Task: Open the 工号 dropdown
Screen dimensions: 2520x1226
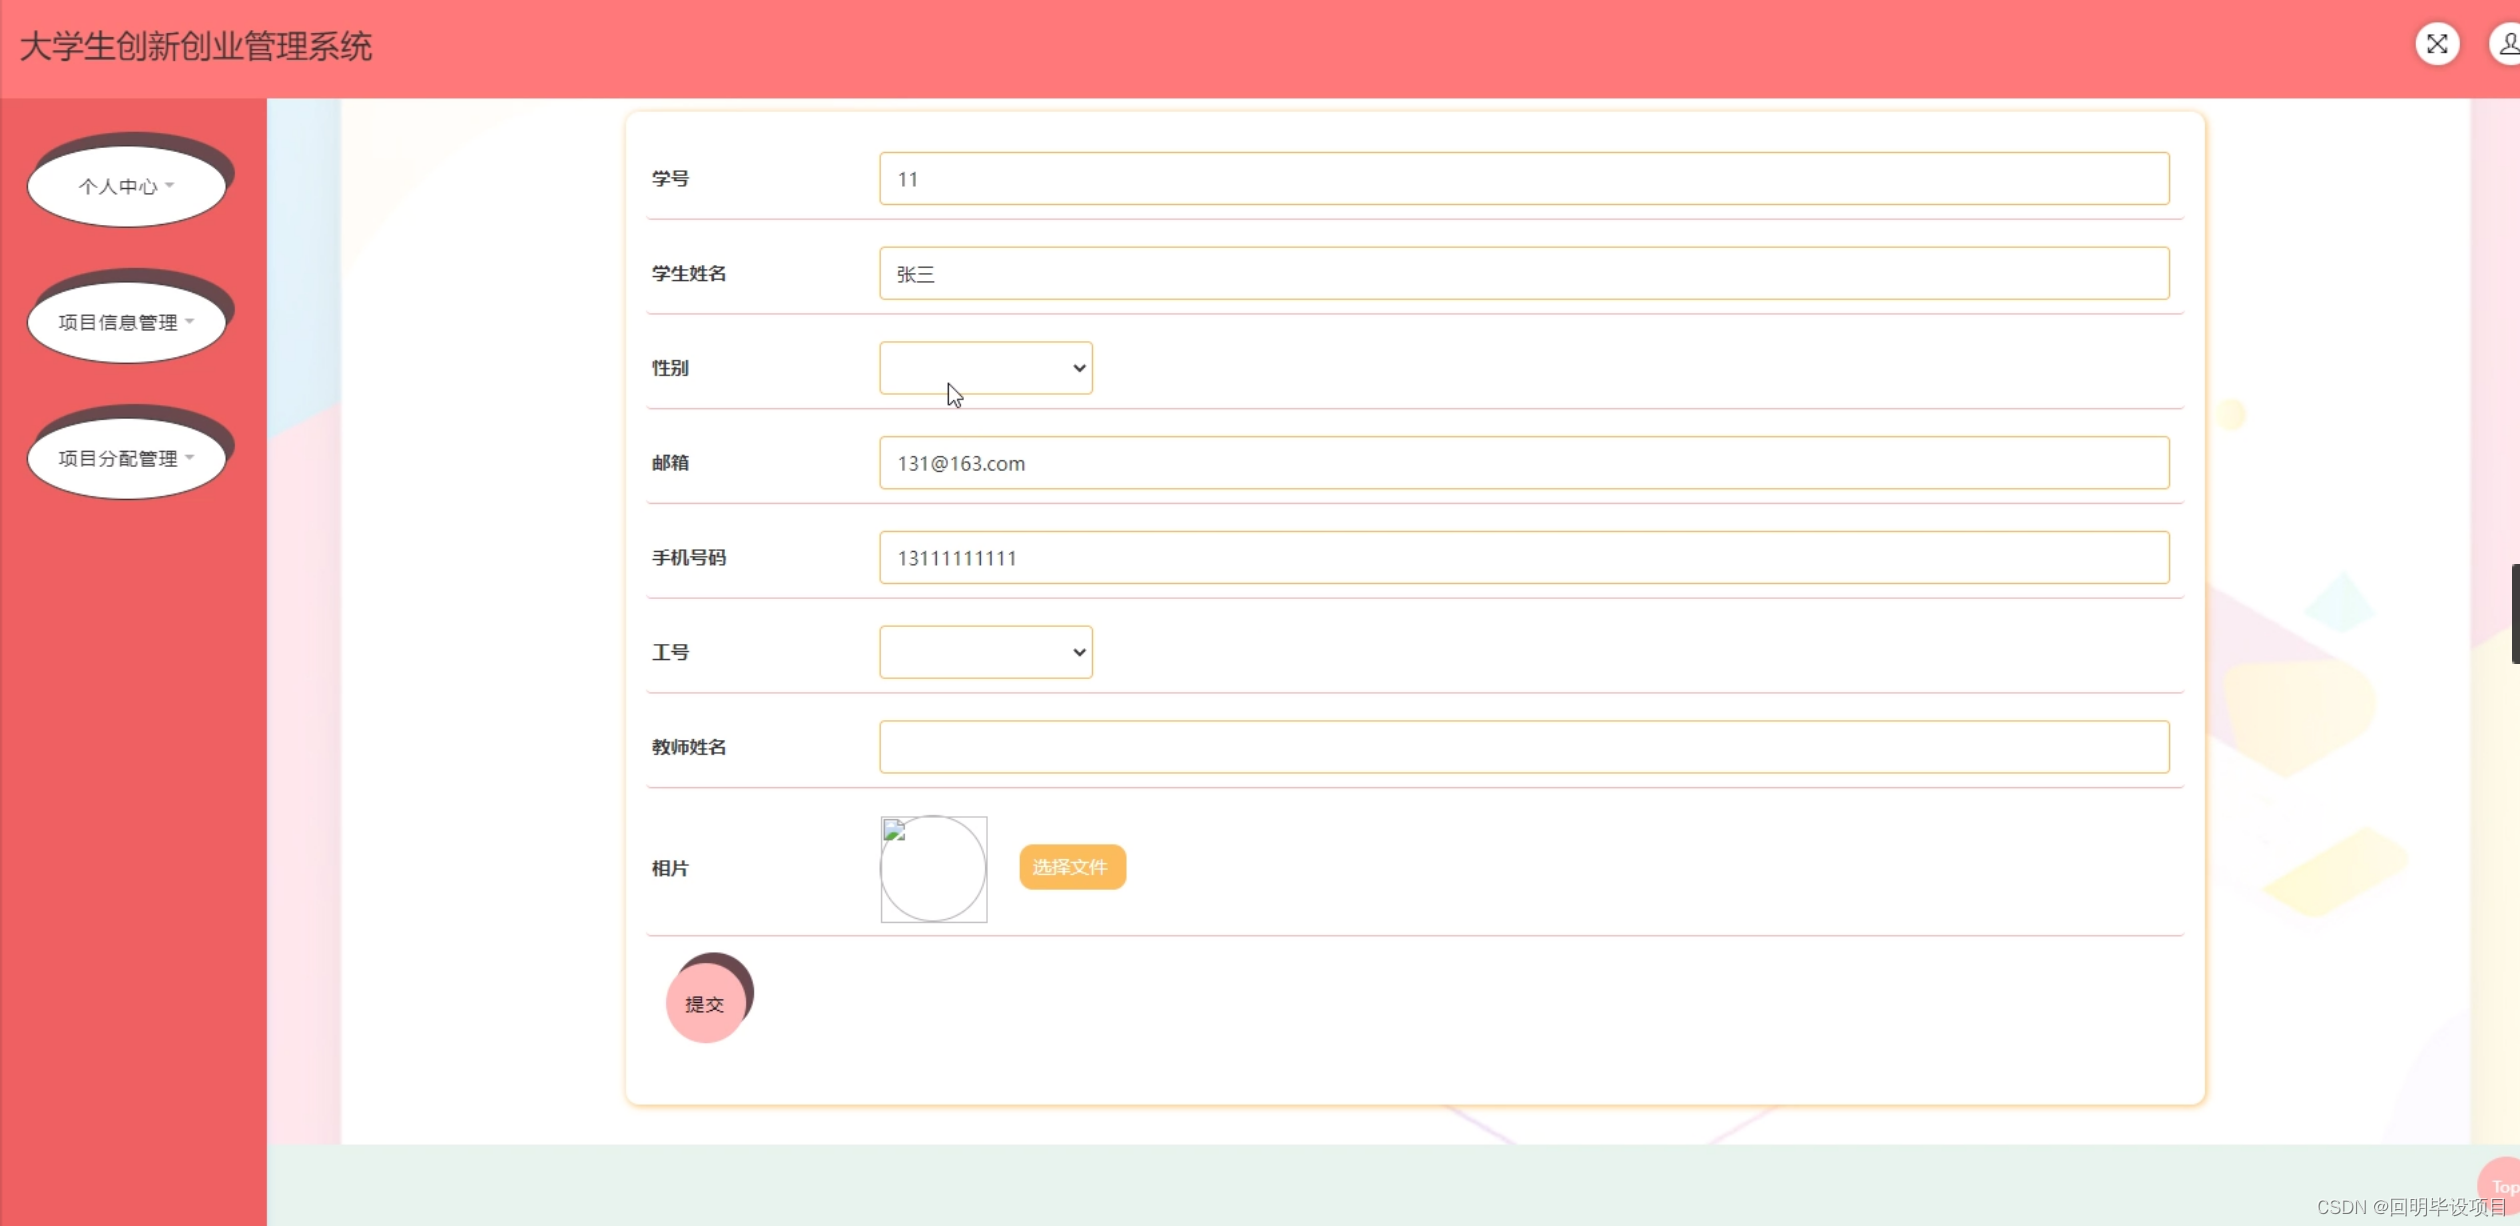Action: (x=985, y=652)
